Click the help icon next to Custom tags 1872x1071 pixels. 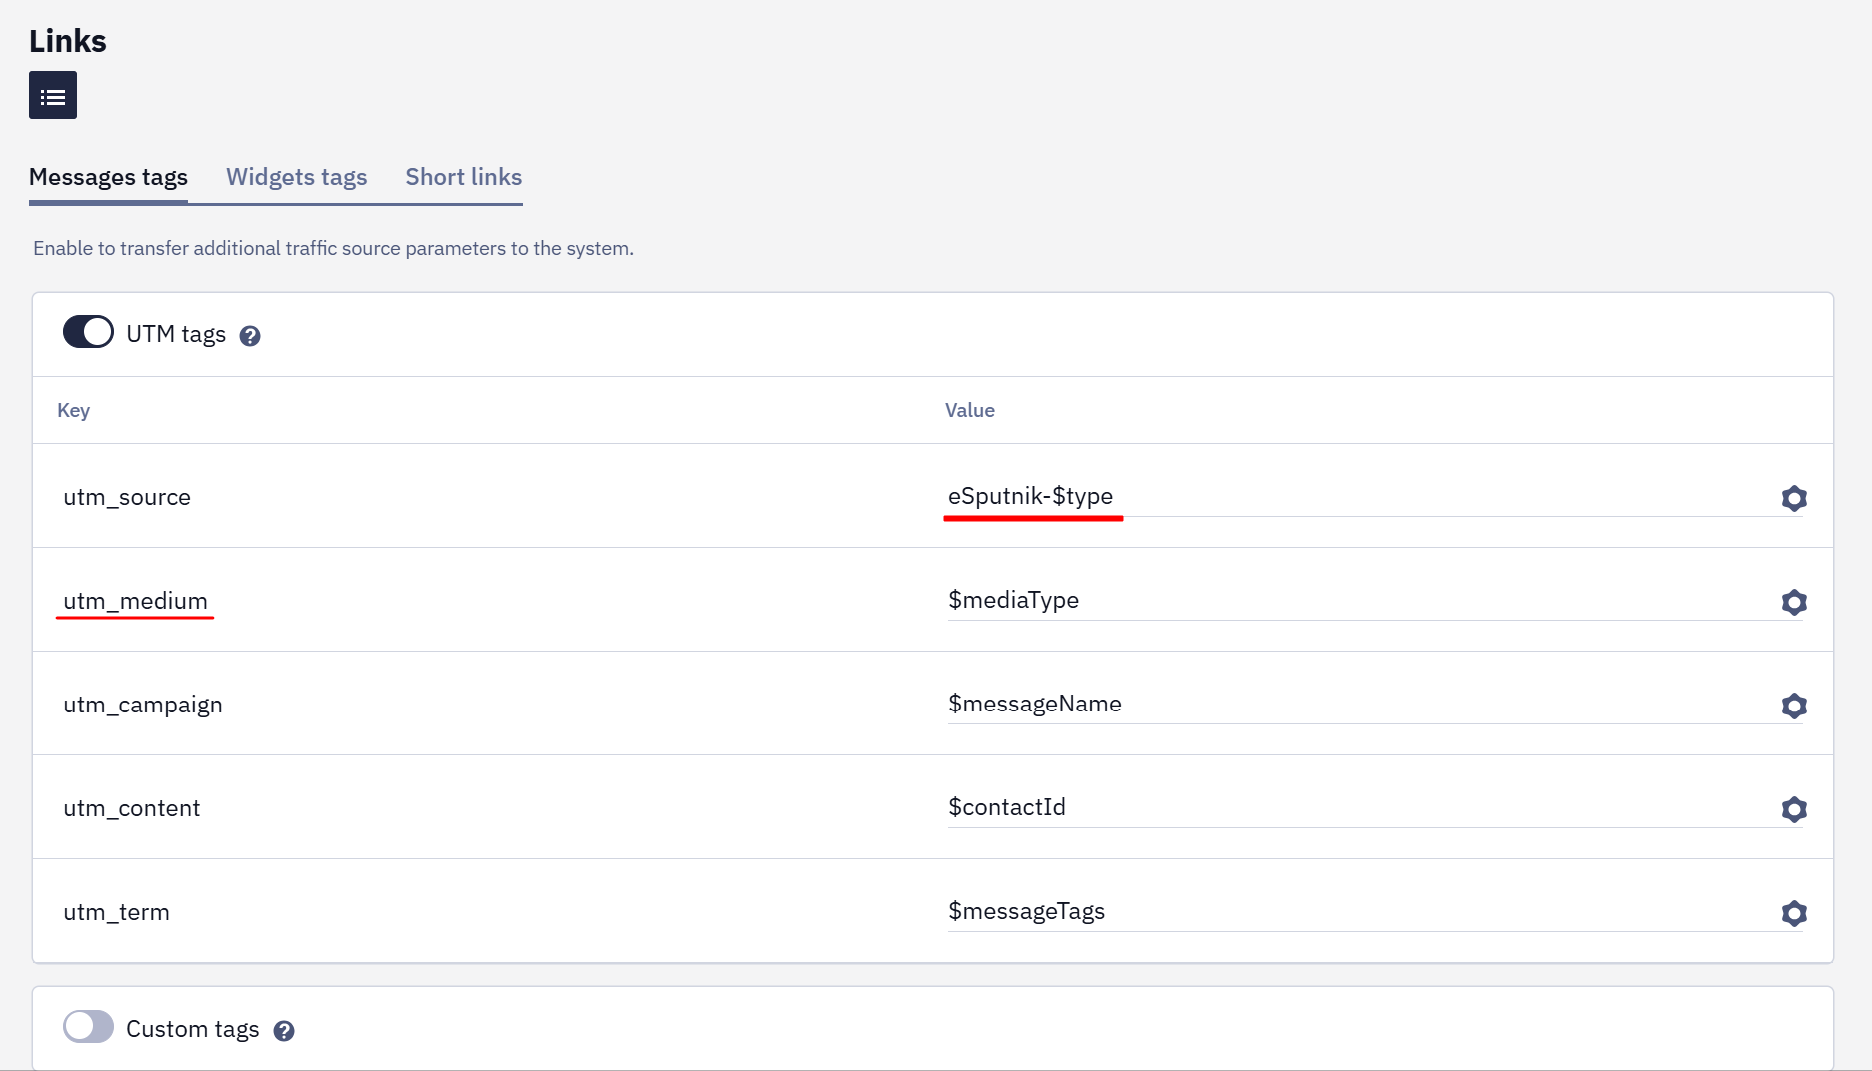pyautogui.click(x=284, y=1031)
